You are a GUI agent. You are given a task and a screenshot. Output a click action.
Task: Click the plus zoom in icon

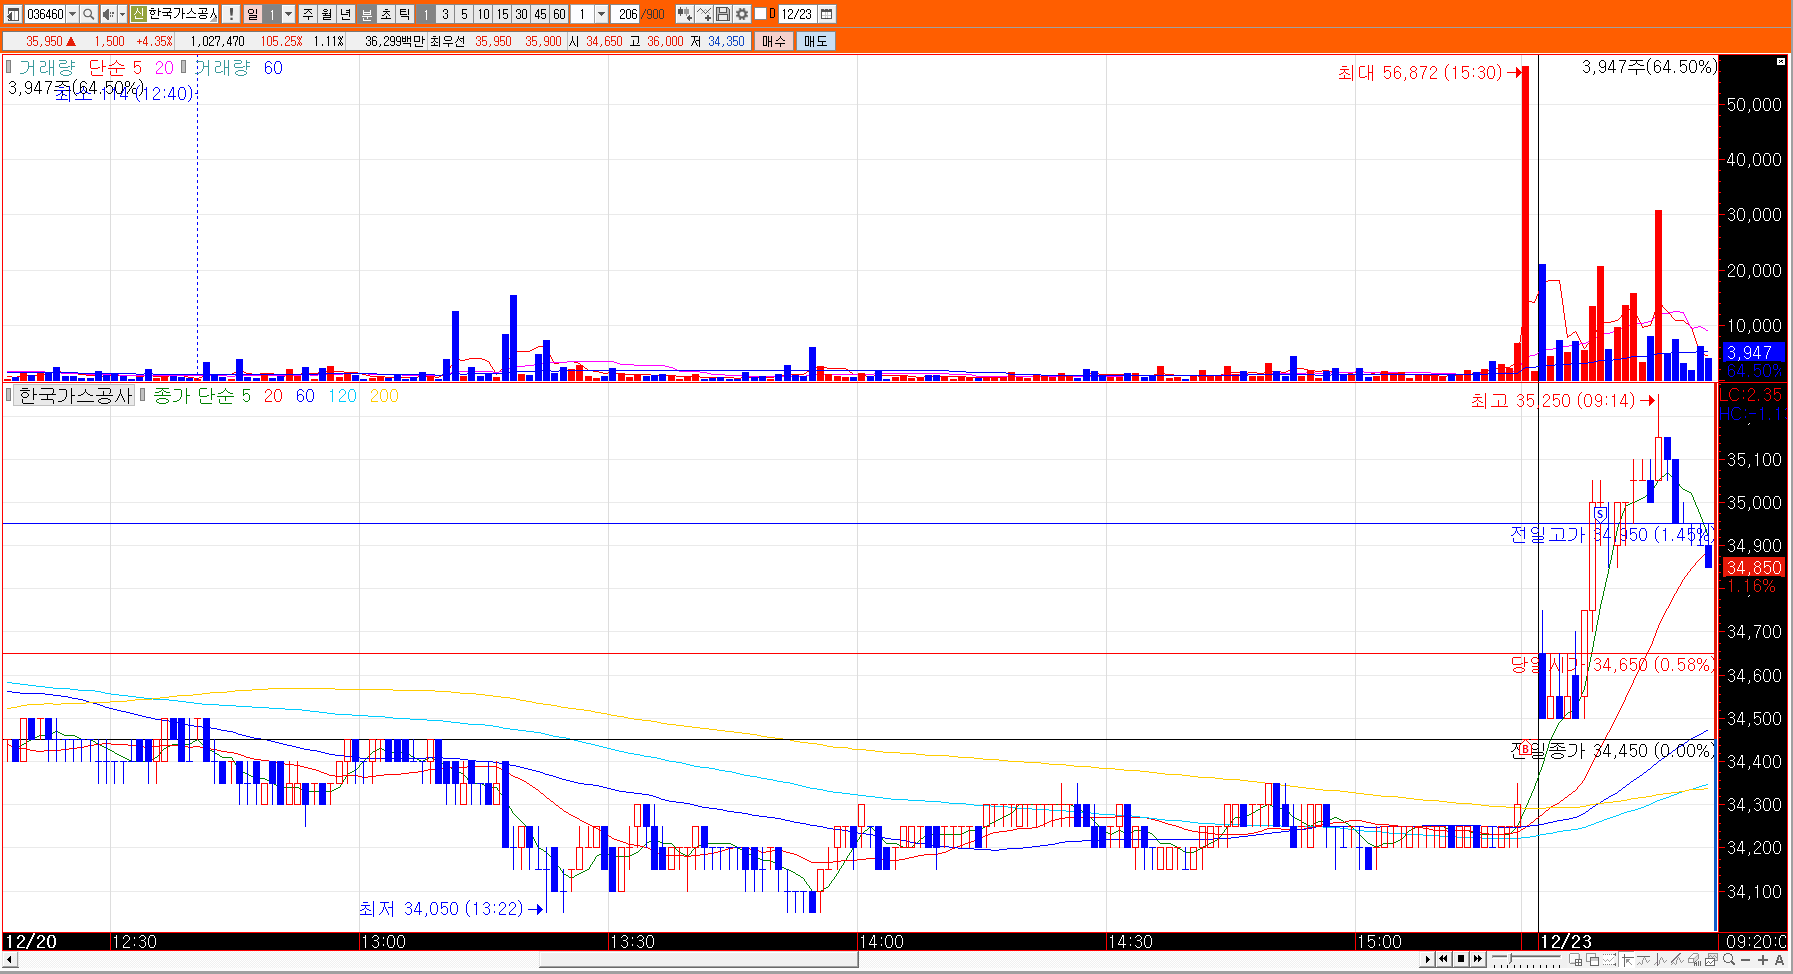tap(1763, 960)
